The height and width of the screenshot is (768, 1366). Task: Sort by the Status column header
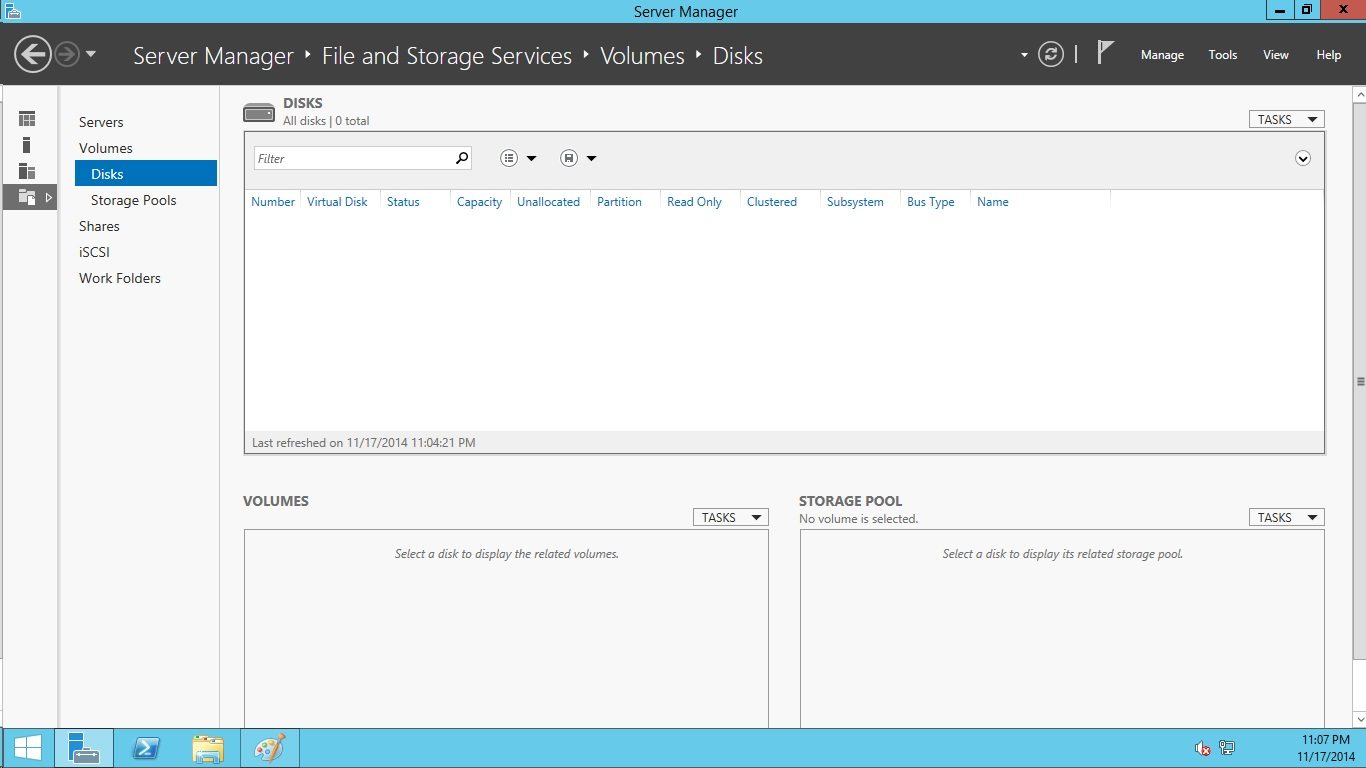[404, 202]
